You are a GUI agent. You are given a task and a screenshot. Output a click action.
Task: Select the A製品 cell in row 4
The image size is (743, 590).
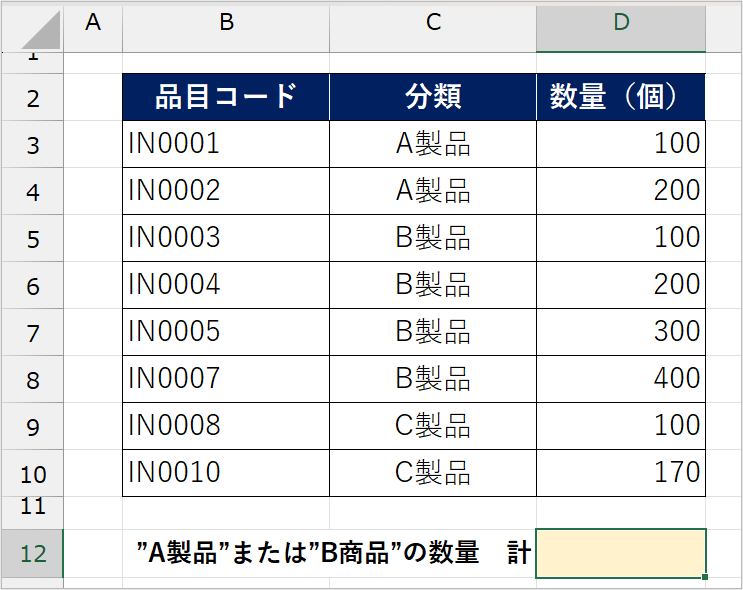433,191
